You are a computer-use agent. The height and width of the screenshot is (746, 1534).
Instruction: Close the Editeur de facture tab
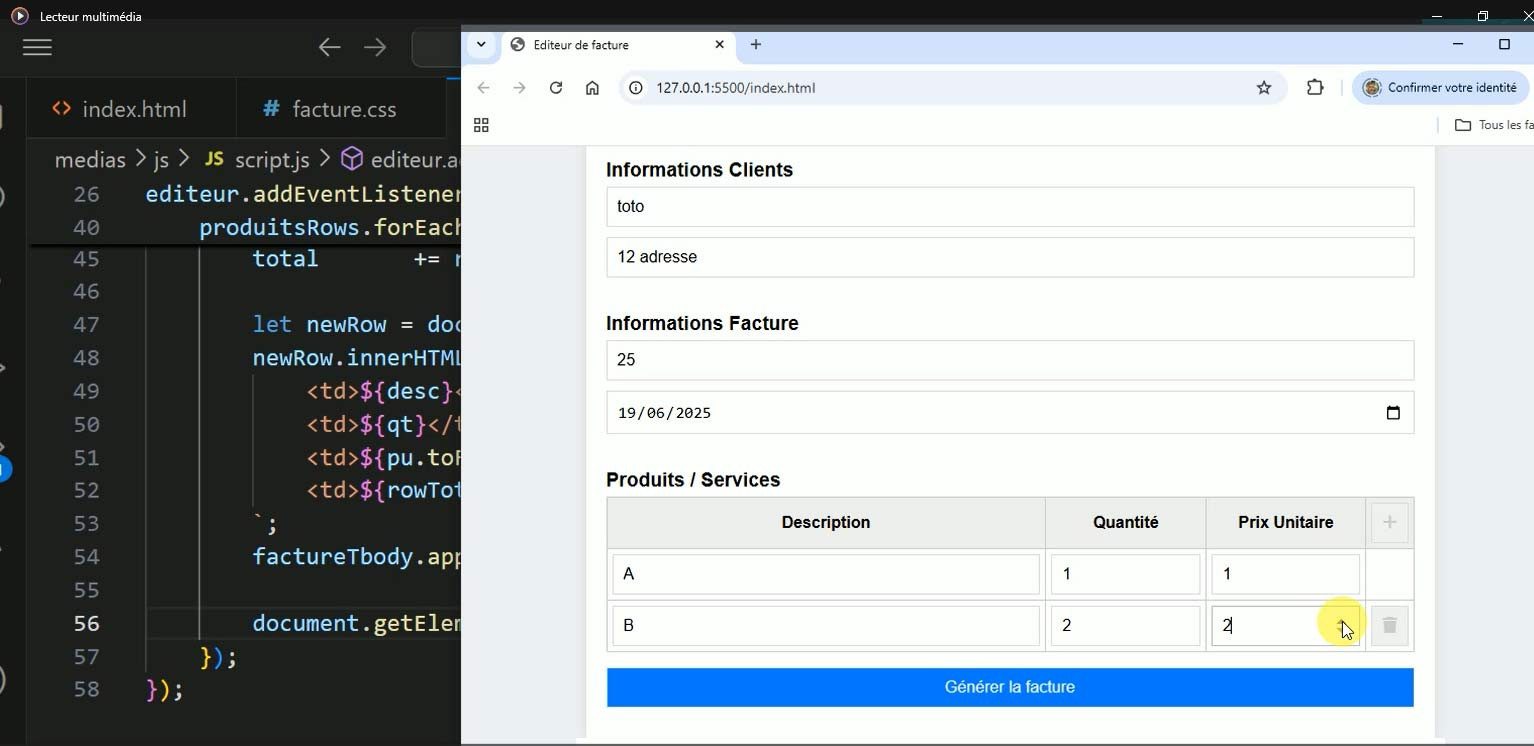click(x=720, y=44)
